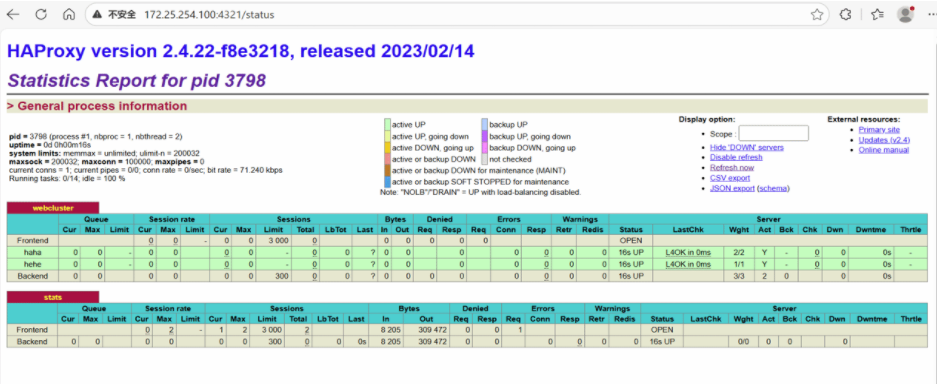Click 16s UP status in stats Backend
The height and width of the screenshot is (384, 937).
(x=662, y=342)
